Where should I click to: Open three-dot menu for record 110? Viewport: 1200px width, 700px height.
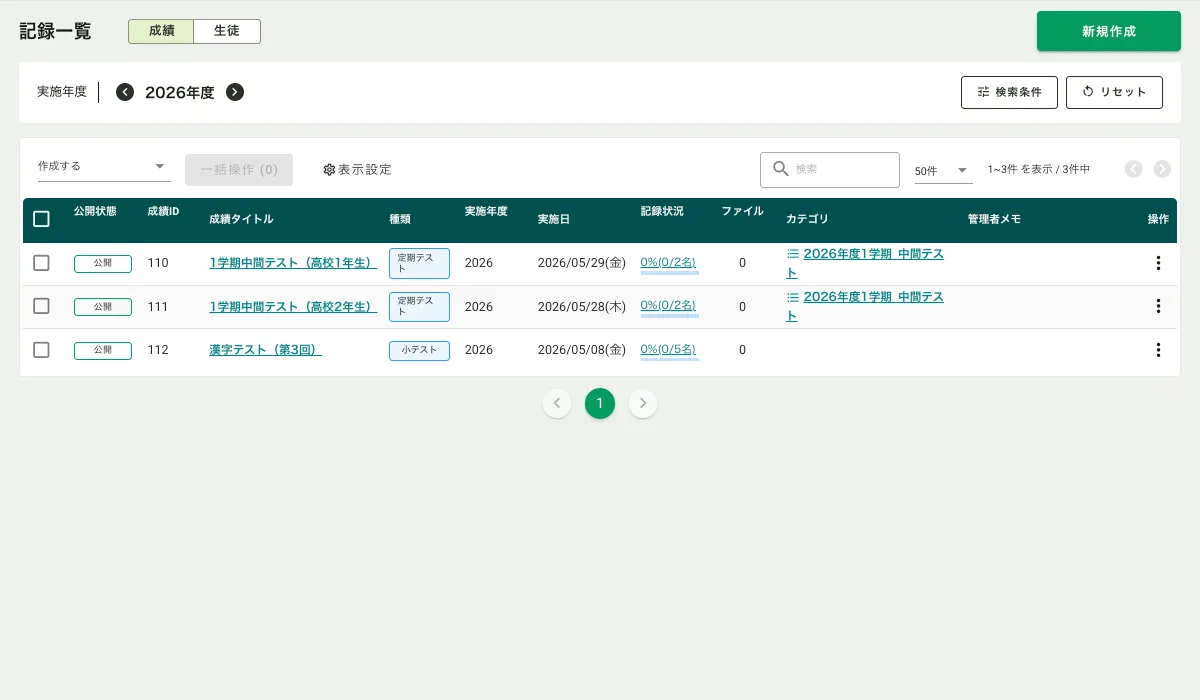pyautogui.click(x=1158, y=263)
